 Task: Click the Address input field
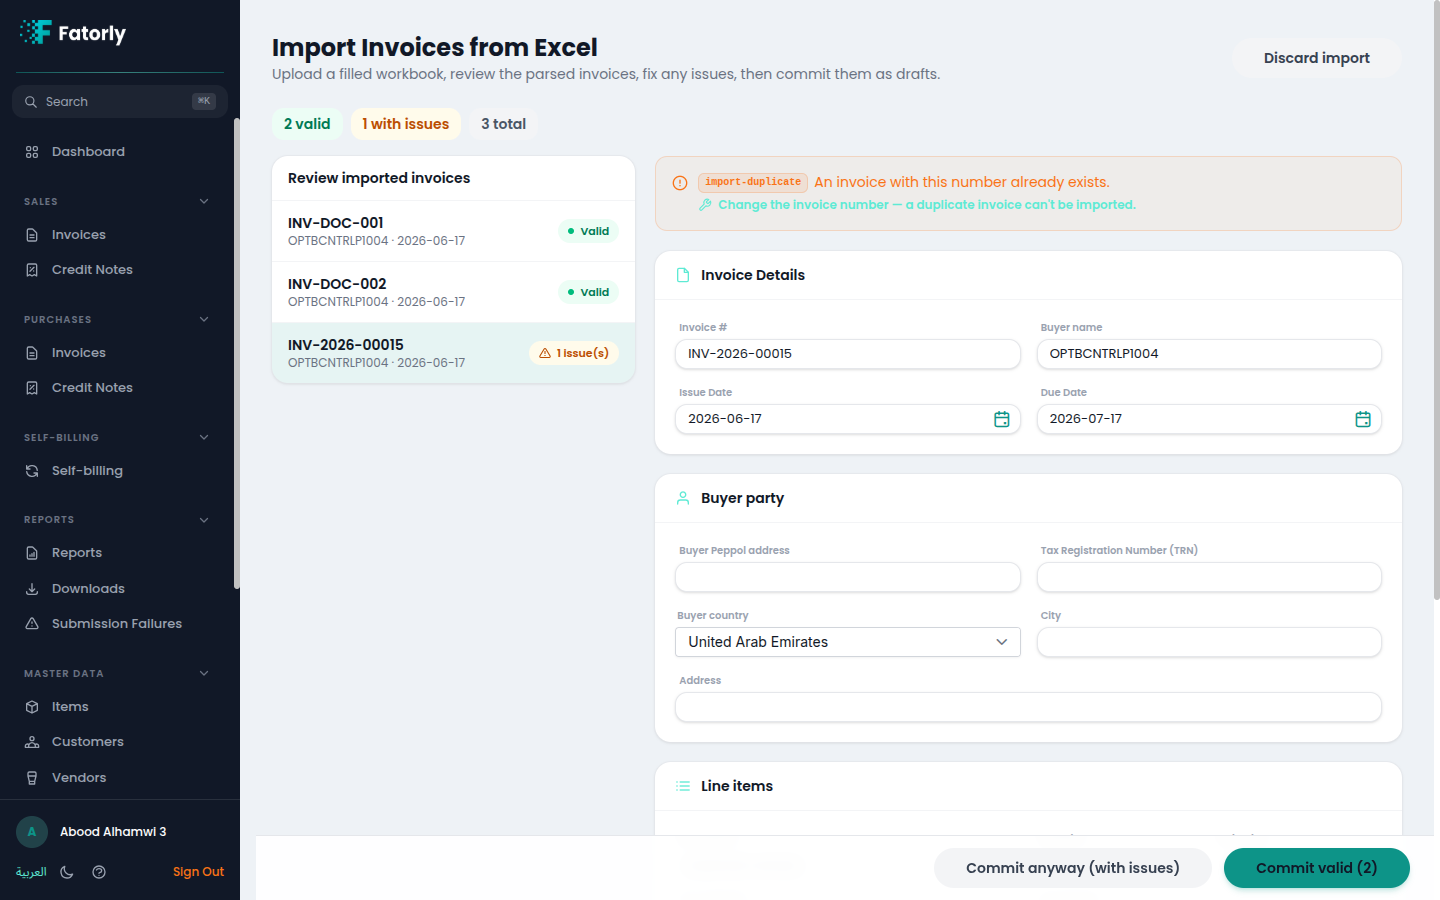pyautogui.click(x=1028, y=707)
